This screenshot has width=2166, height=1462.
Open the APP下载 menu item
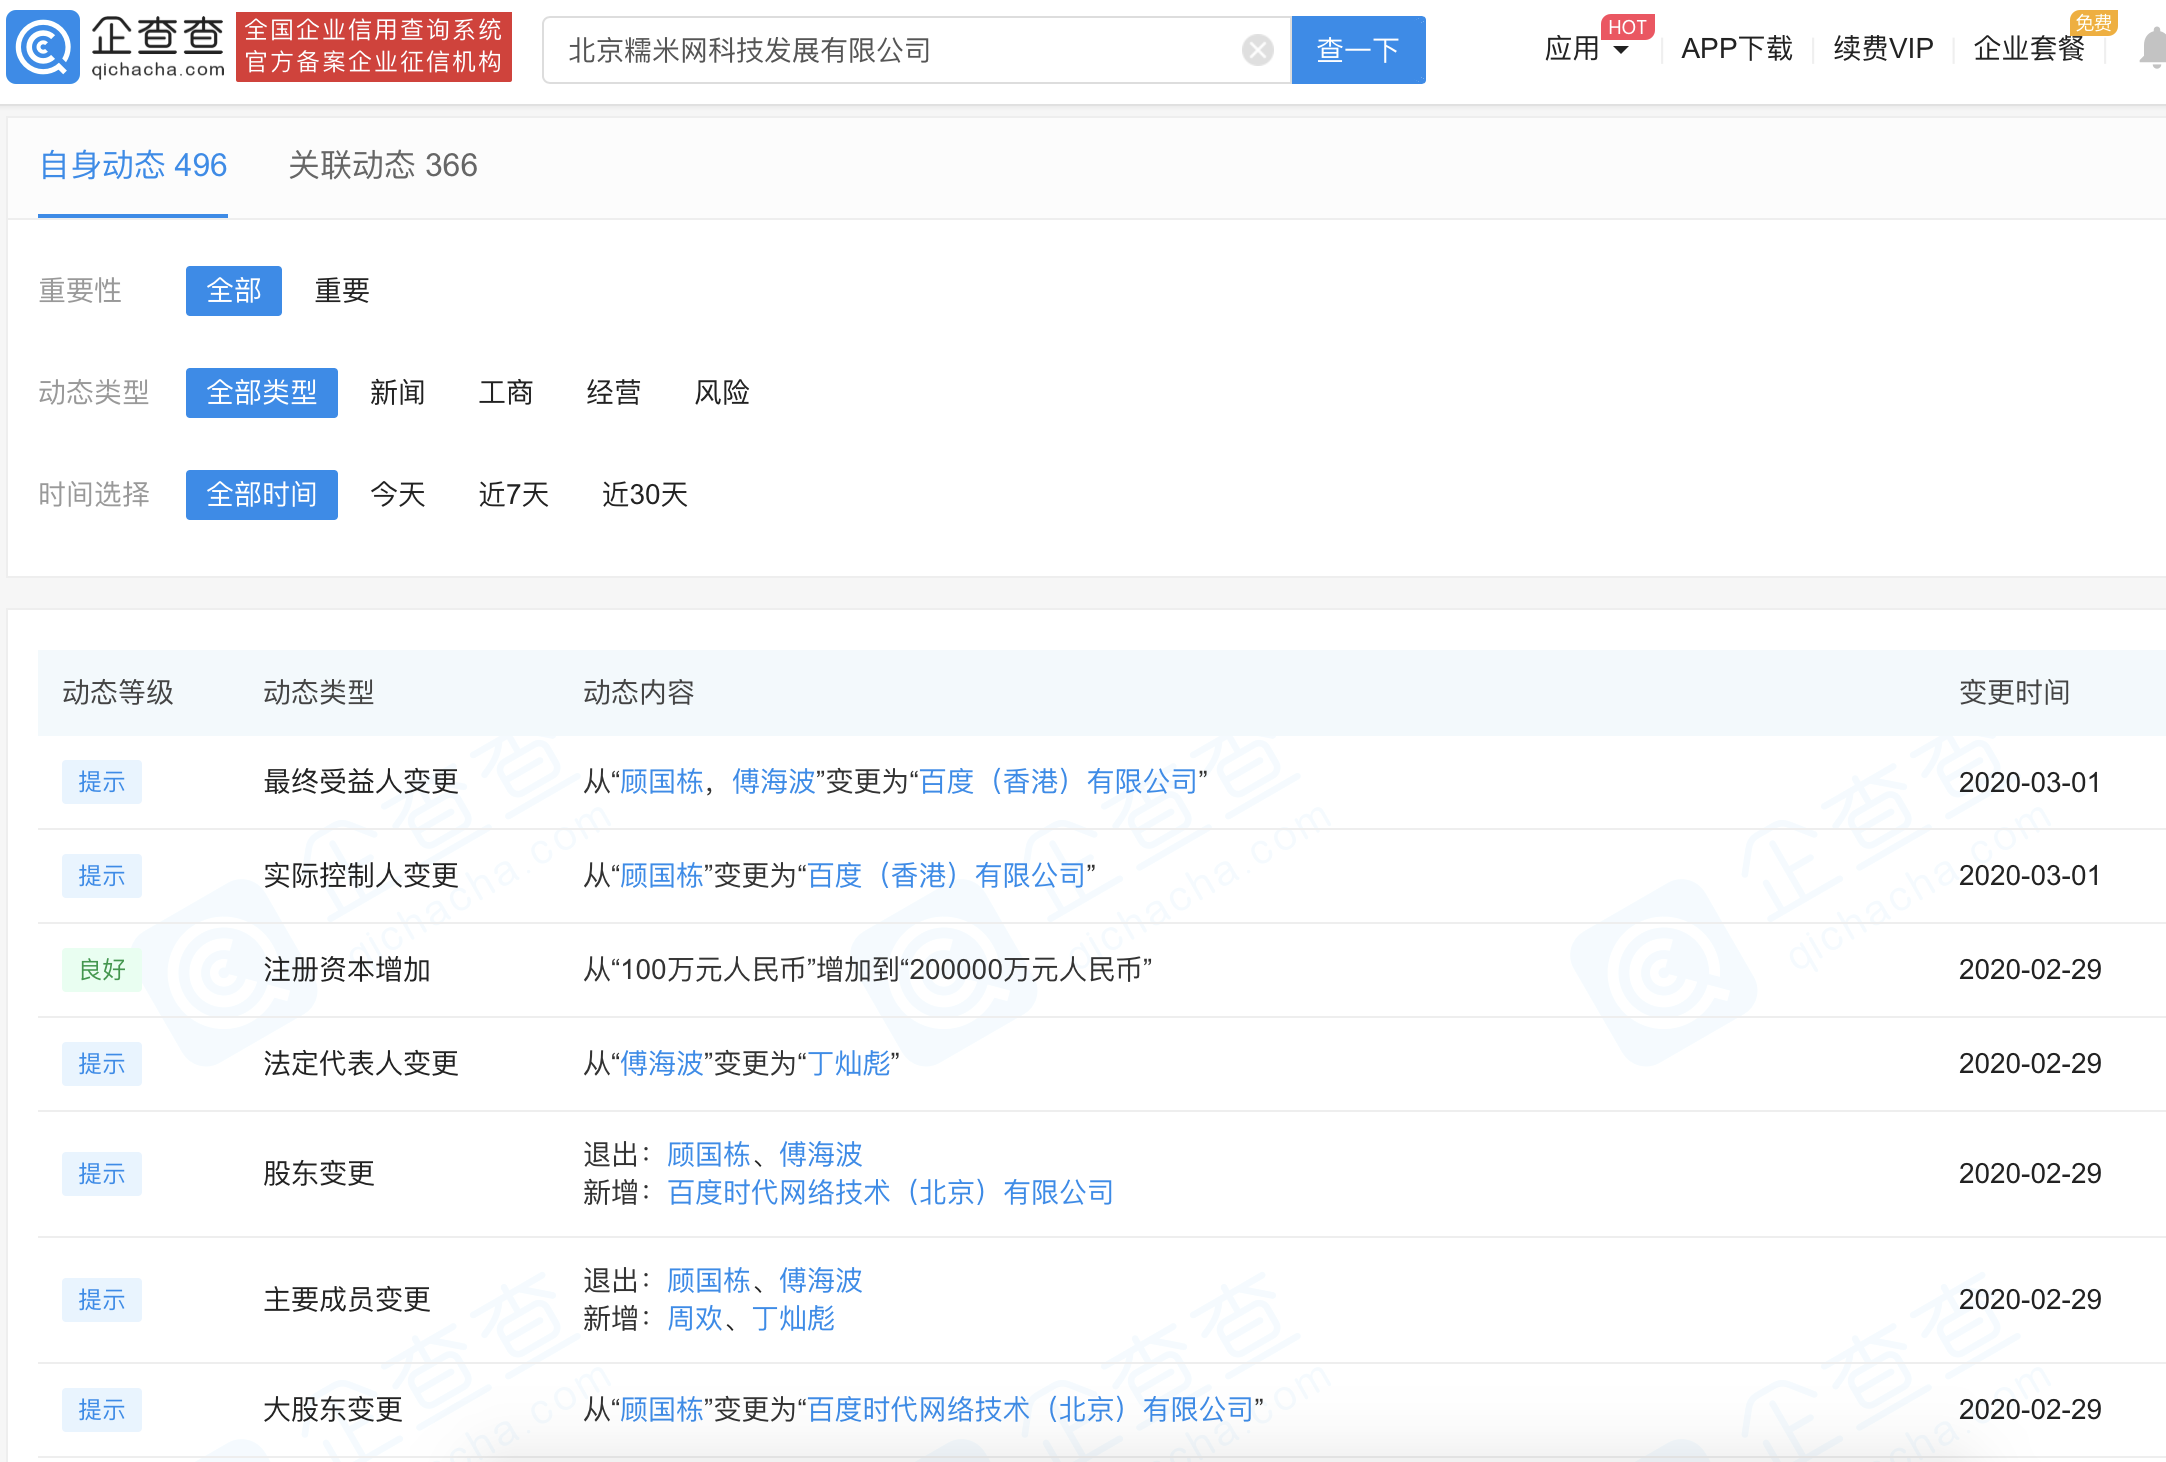(x=1736, y=47)
